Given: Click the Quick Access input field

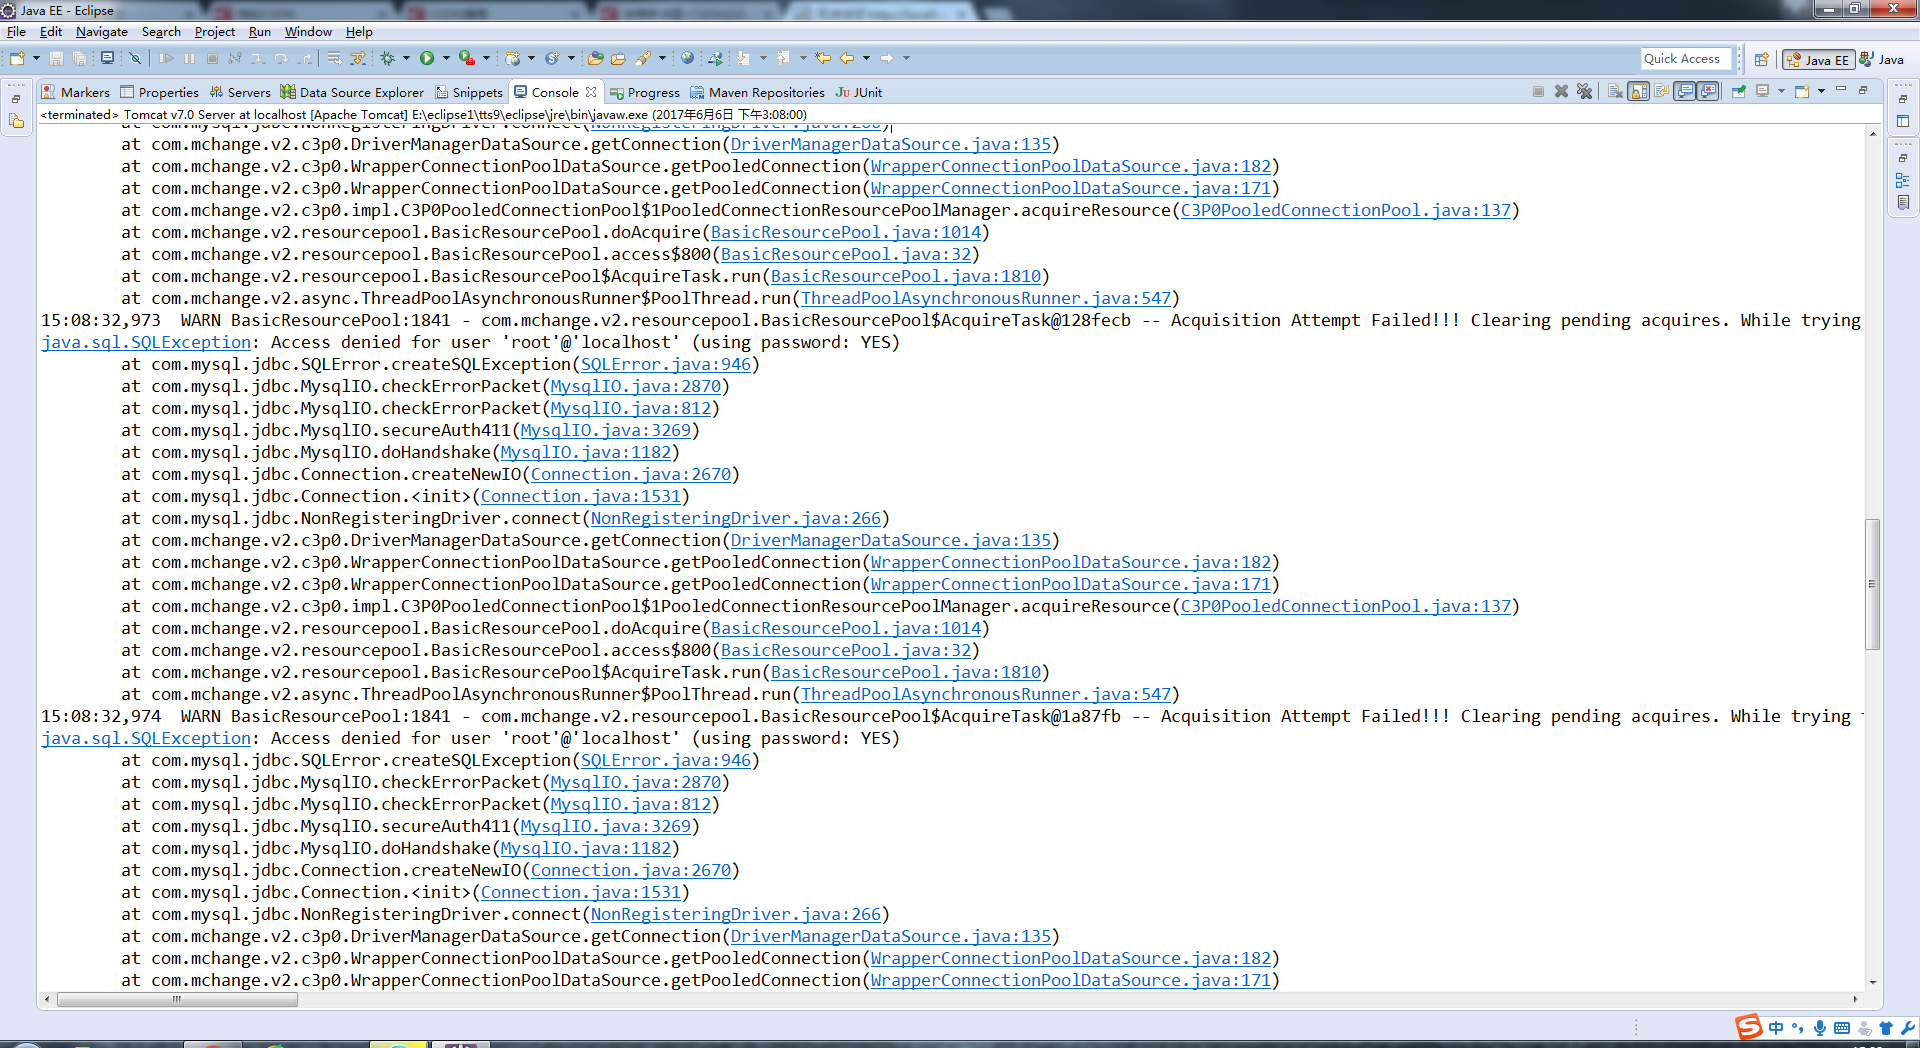Looking at the screenshot, I should [x=1686, y=59].
